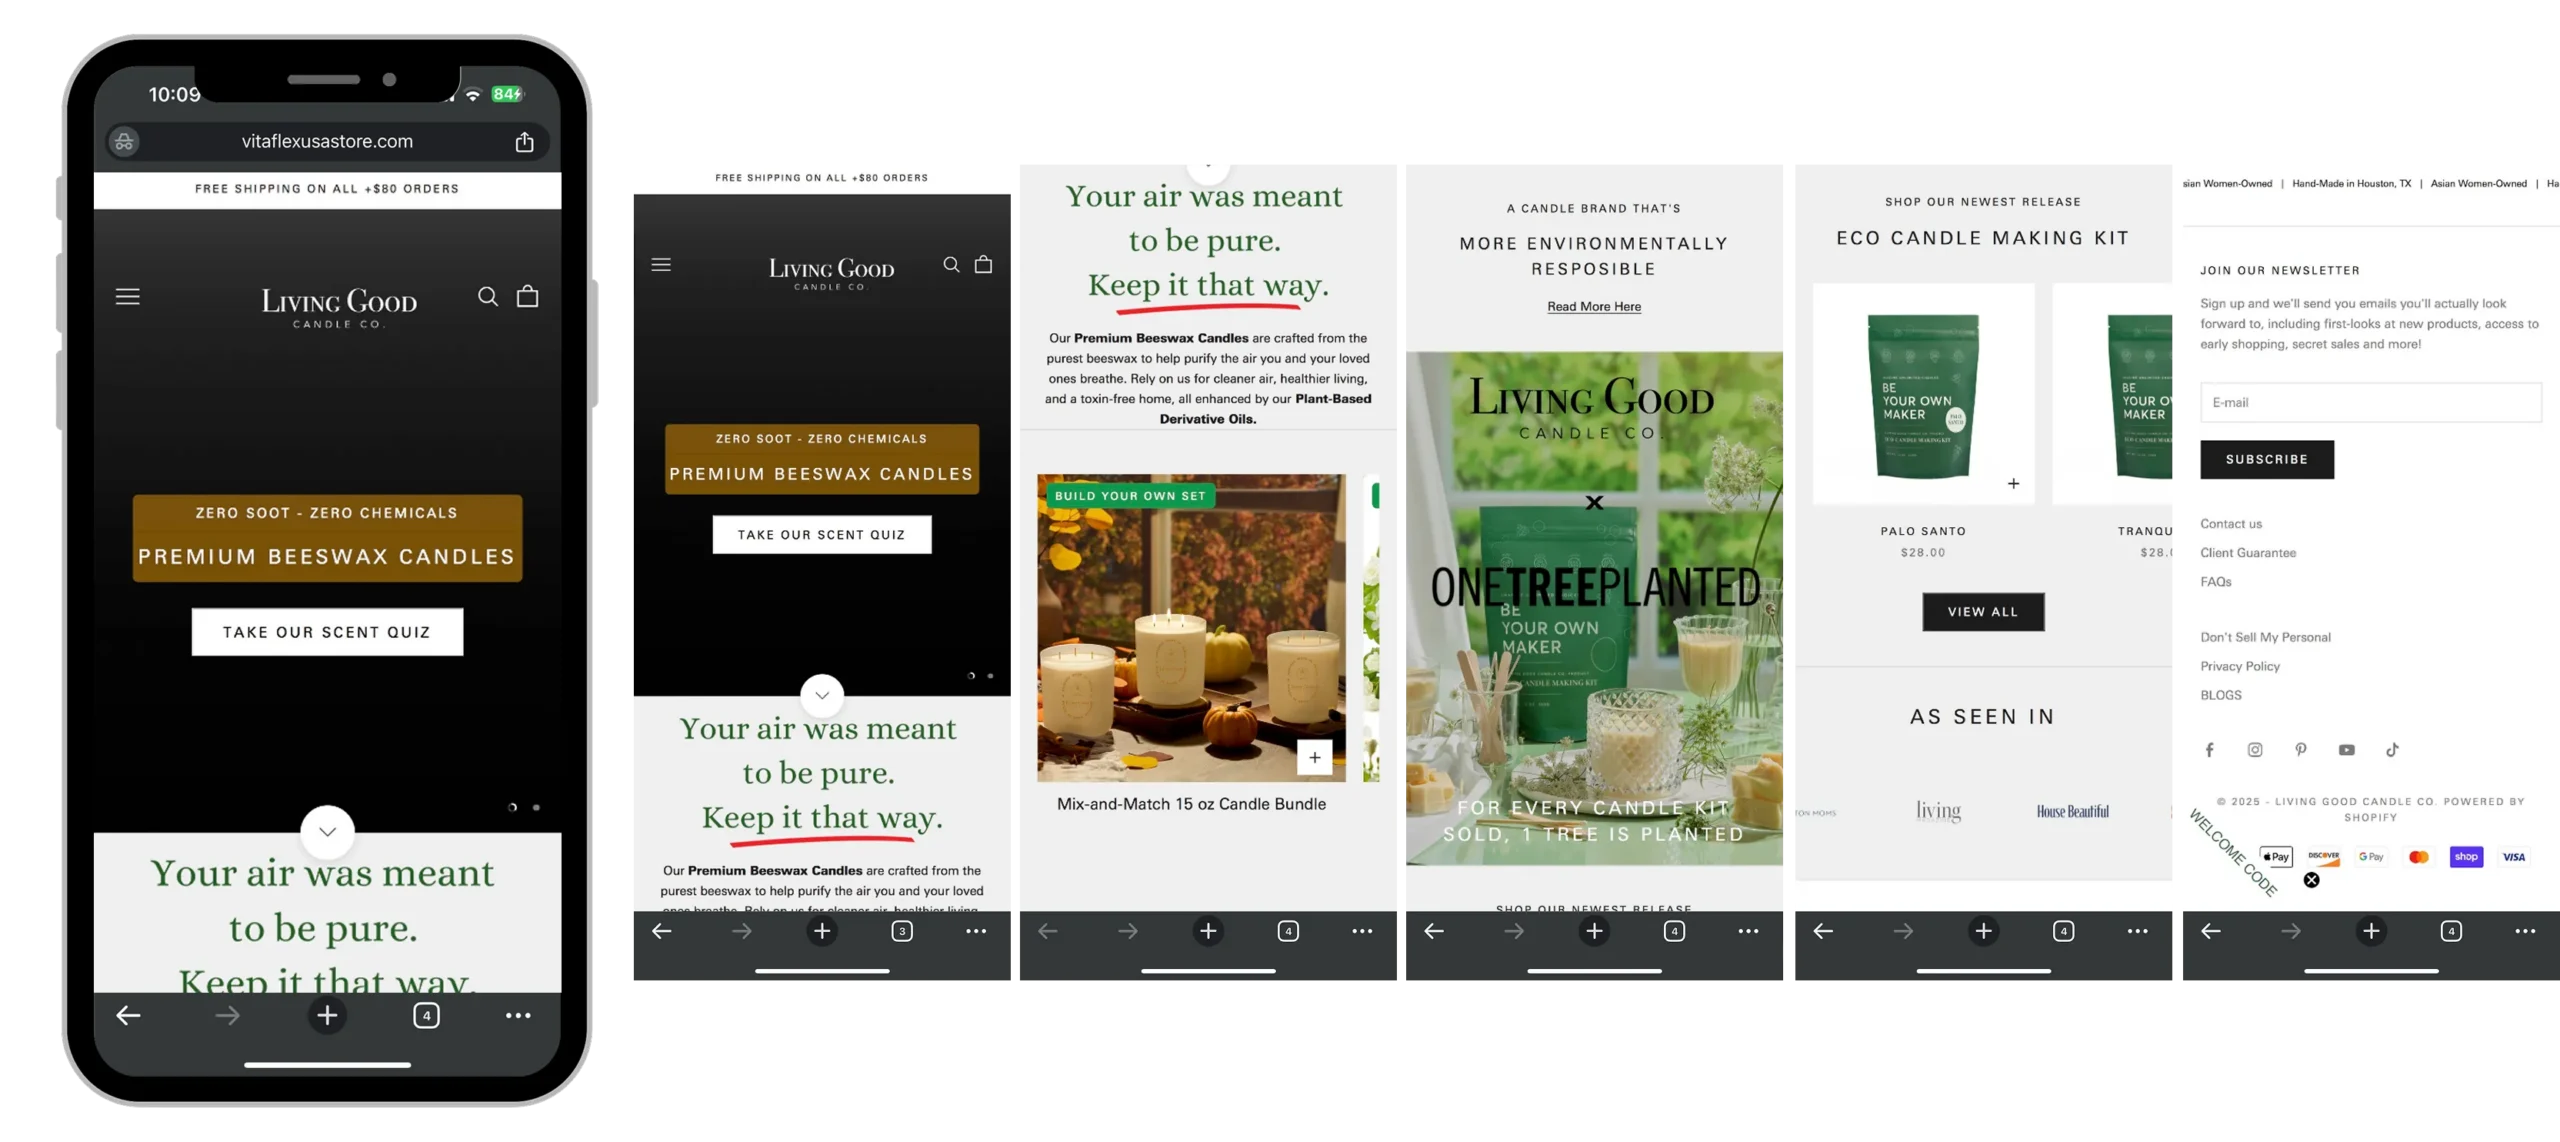Image resolution: width=2560 pixels, height=1142 pixels.
Task: Tap share icon beside vitaflexusastore.com address
Action: 524,142
